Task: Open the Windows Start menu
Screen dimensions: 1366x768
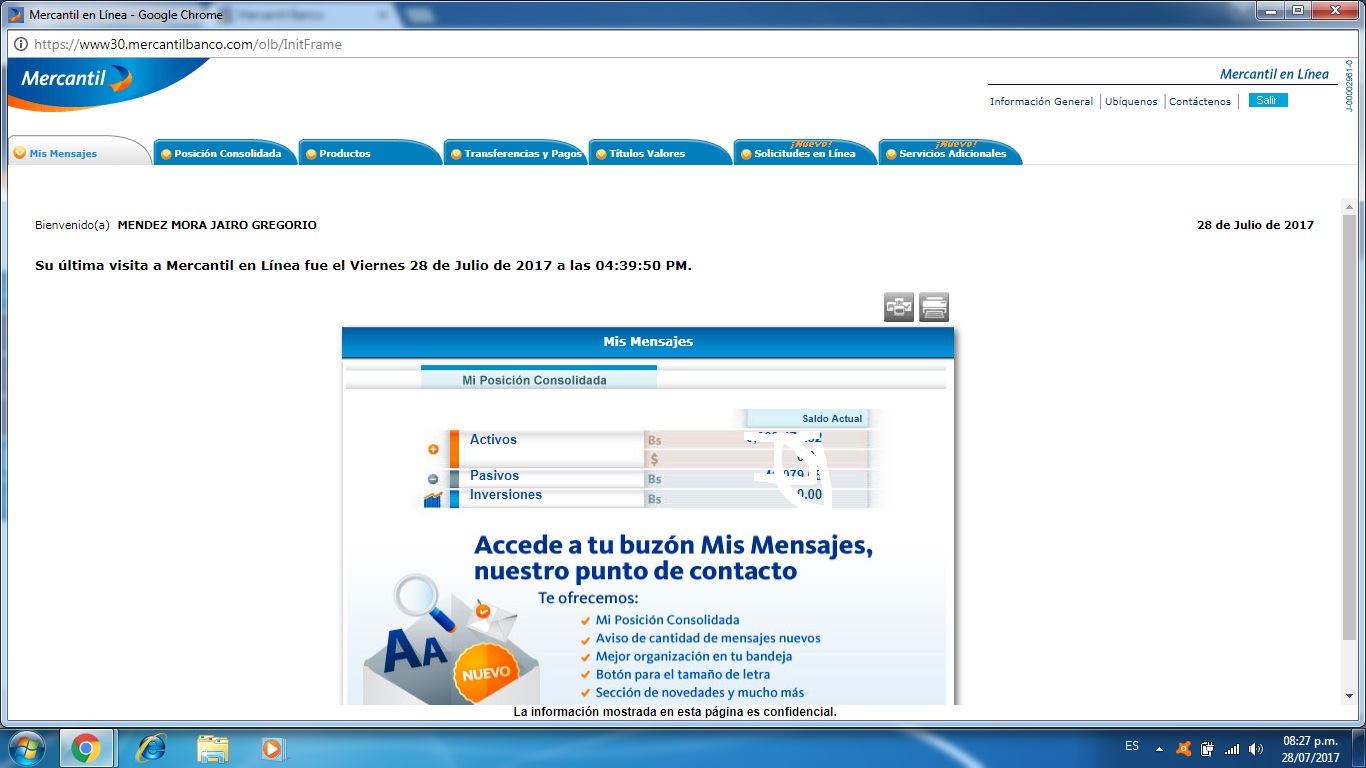Action: 25,747
